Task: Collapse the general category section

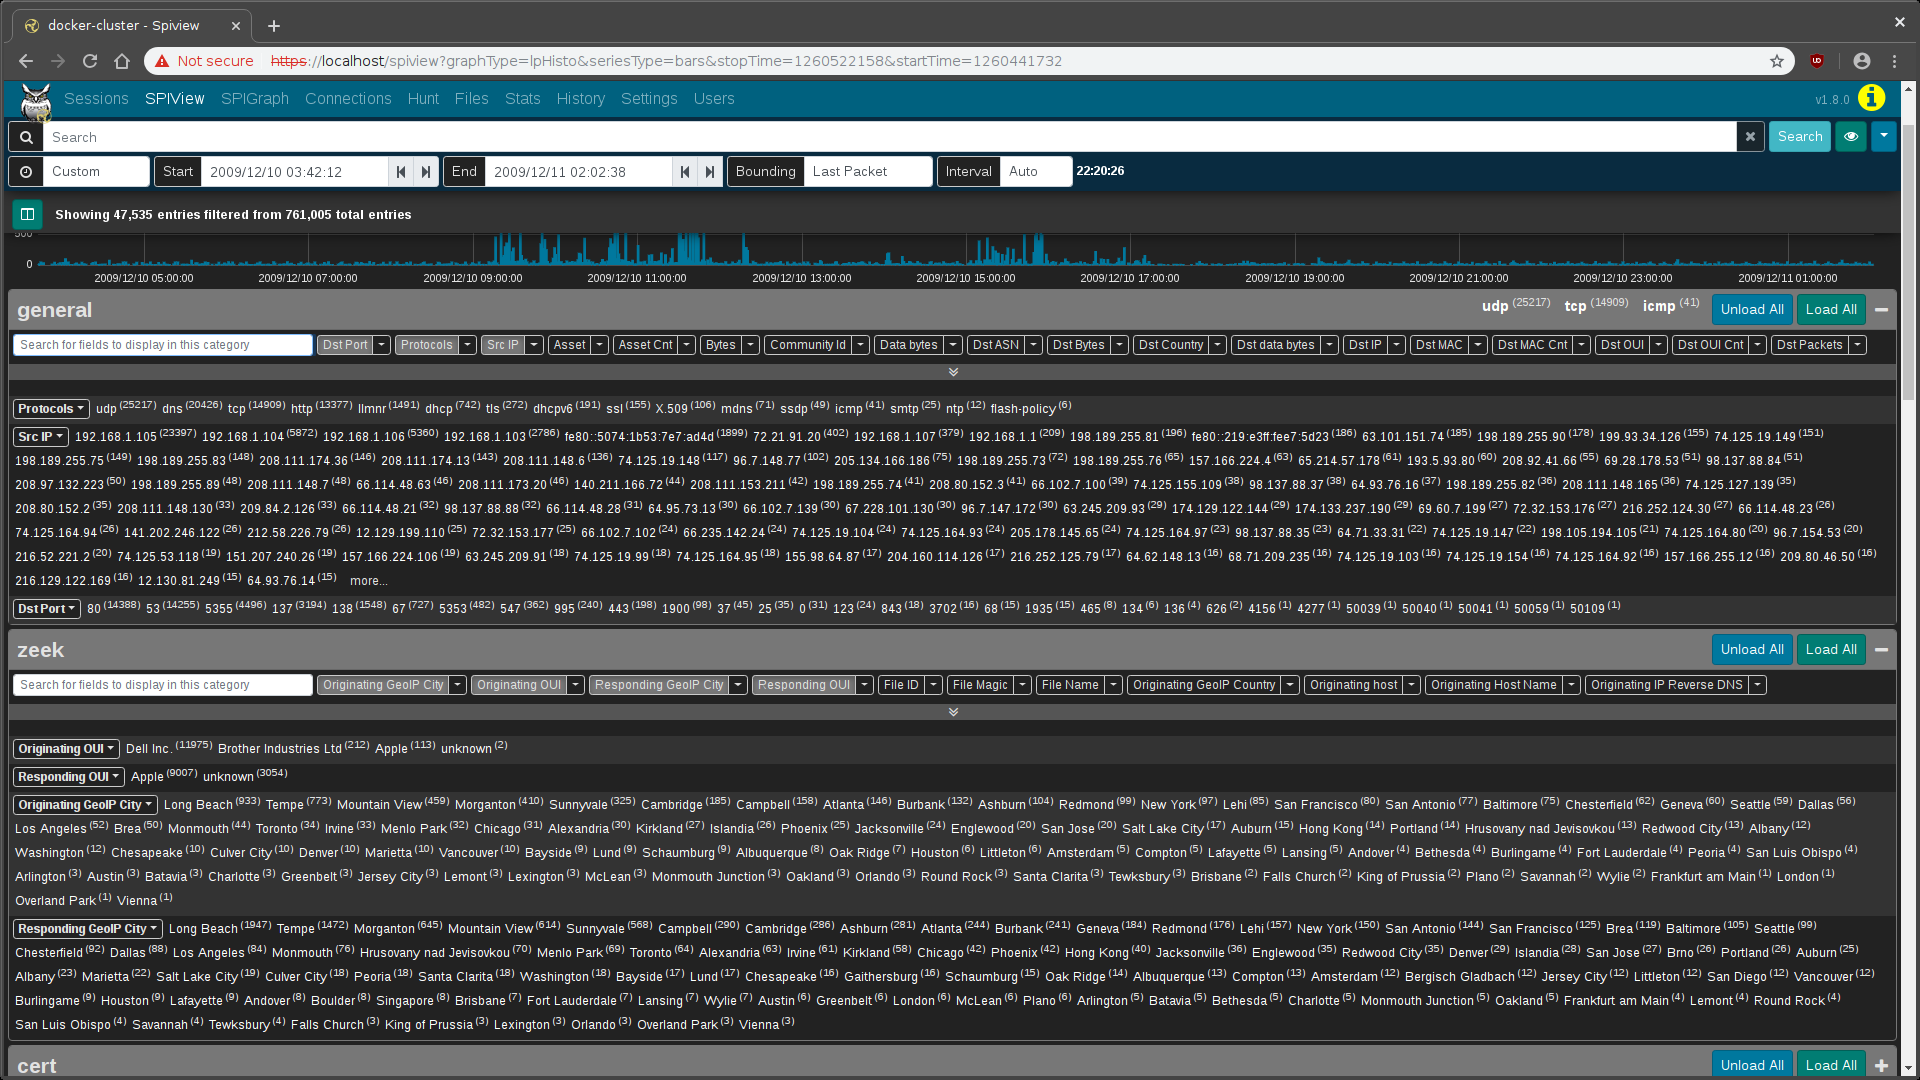Action: tap(1881, 310)
